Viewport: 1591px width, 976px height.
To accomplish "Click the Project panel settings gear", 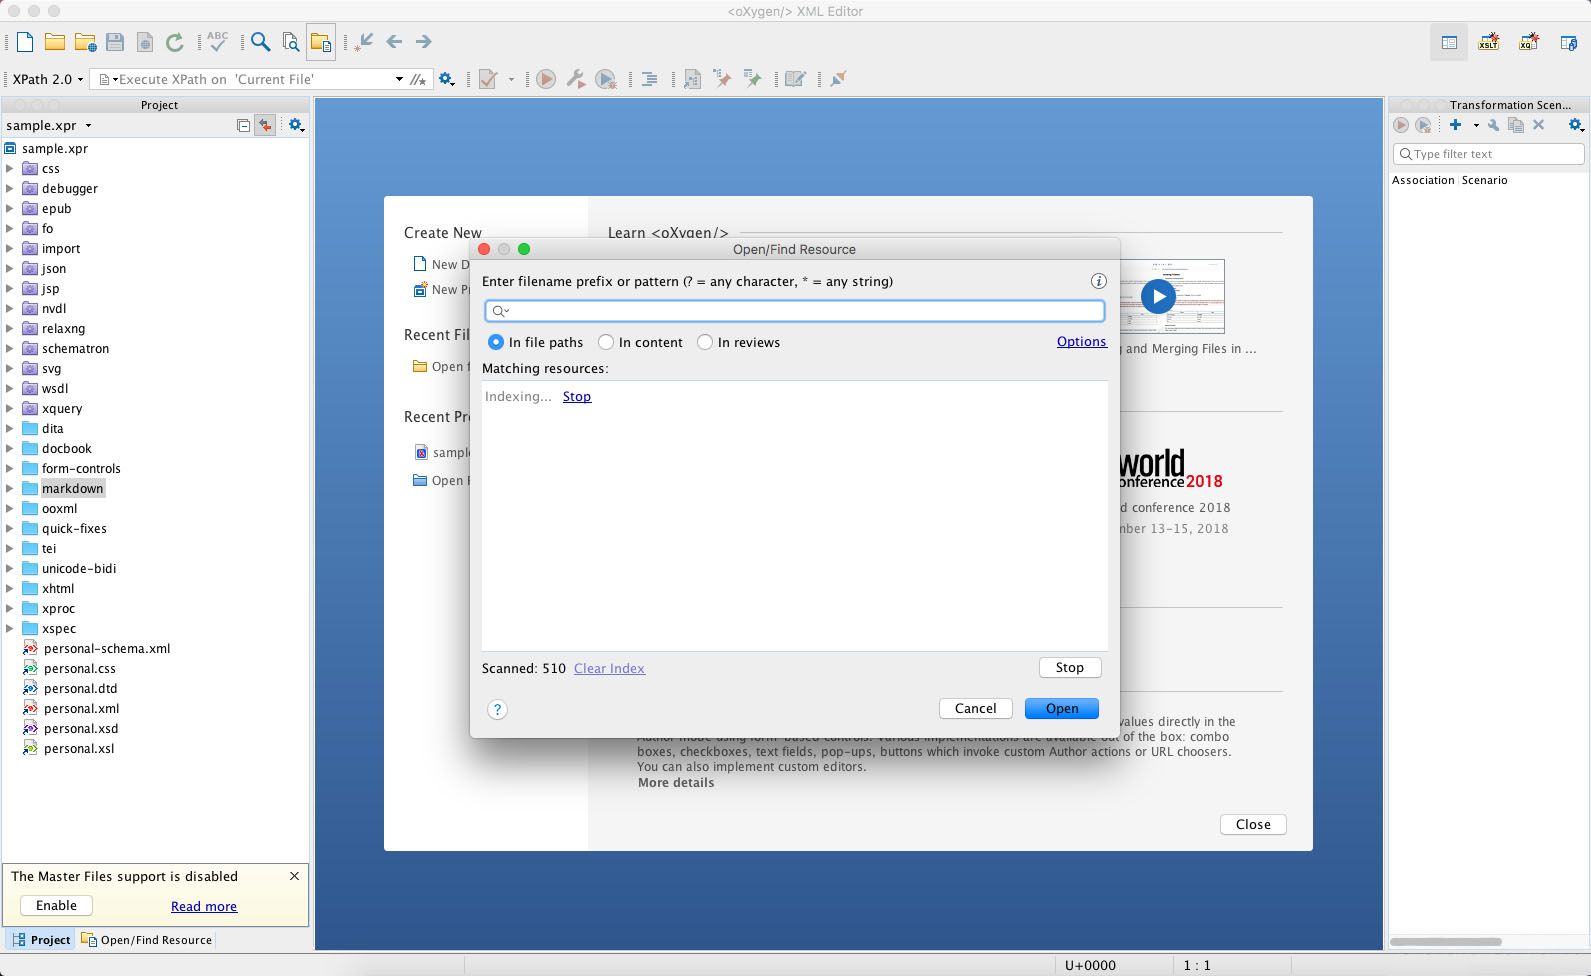I will (296, 125).
